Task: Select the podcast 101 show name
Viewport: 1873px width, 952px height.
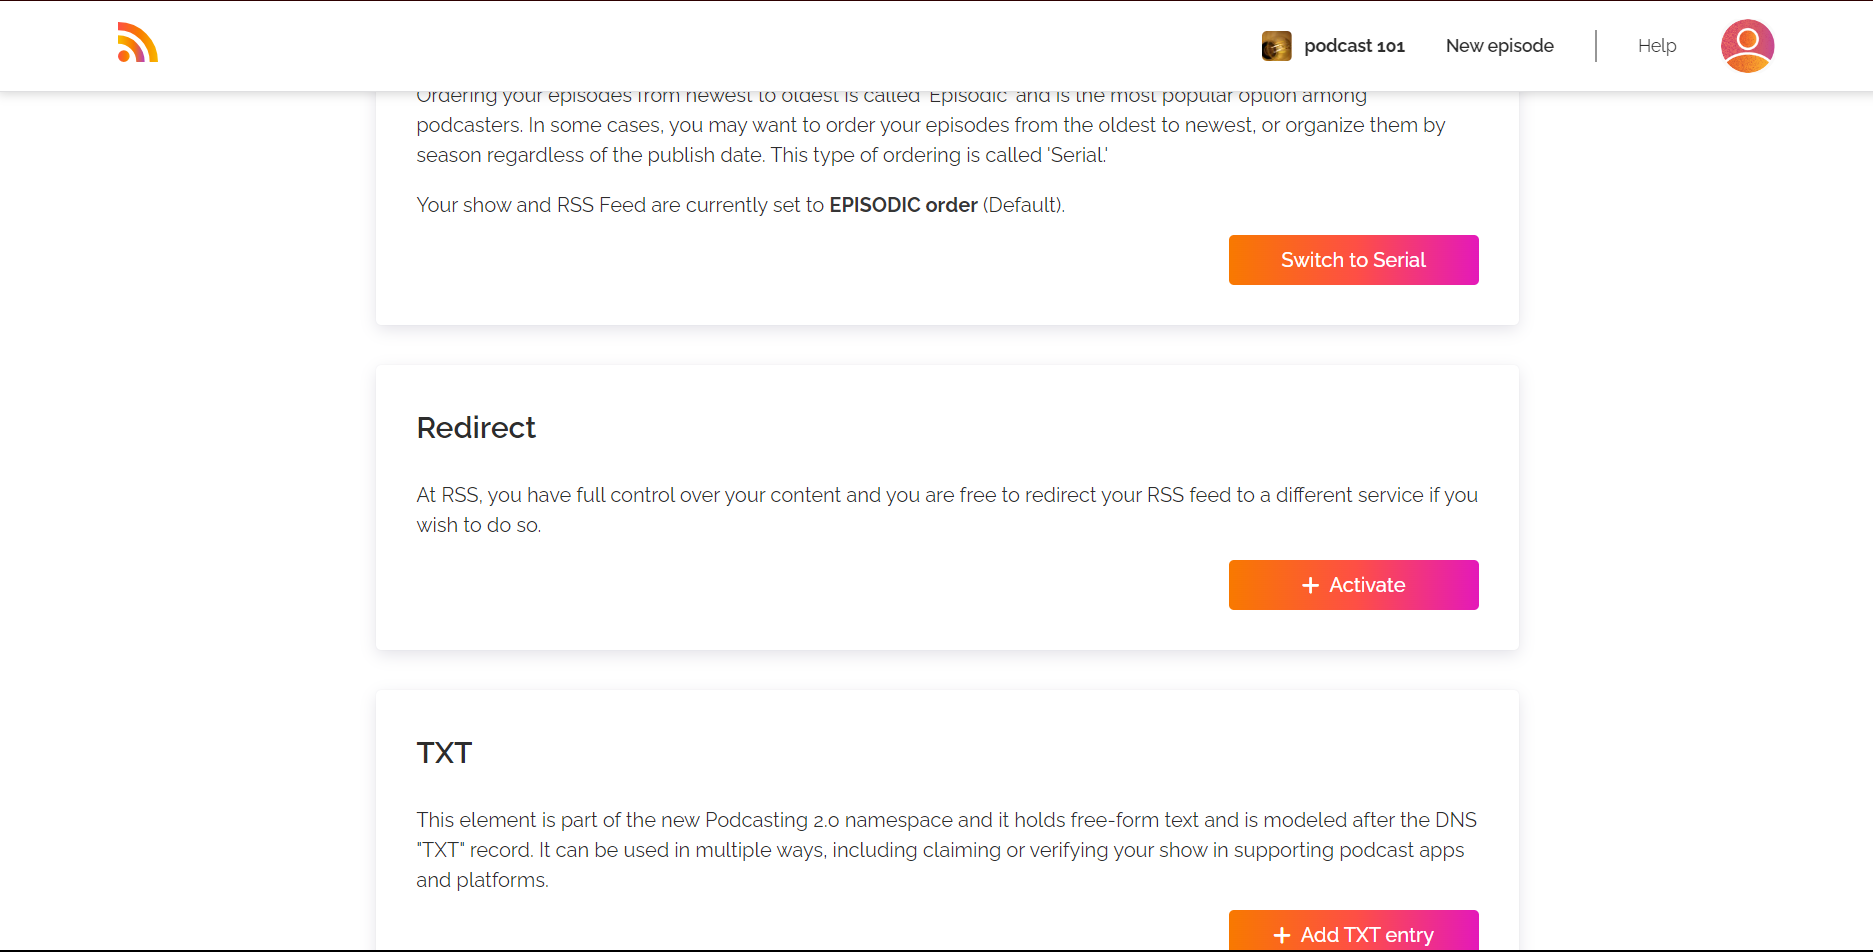Action: pyautogui.click(x=1354, y=46)
